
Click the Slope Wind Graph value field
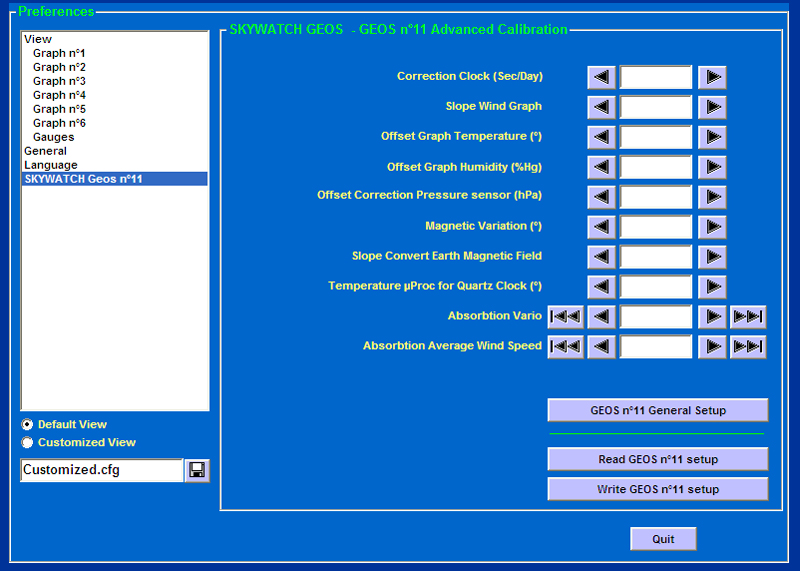coord(656,107)
